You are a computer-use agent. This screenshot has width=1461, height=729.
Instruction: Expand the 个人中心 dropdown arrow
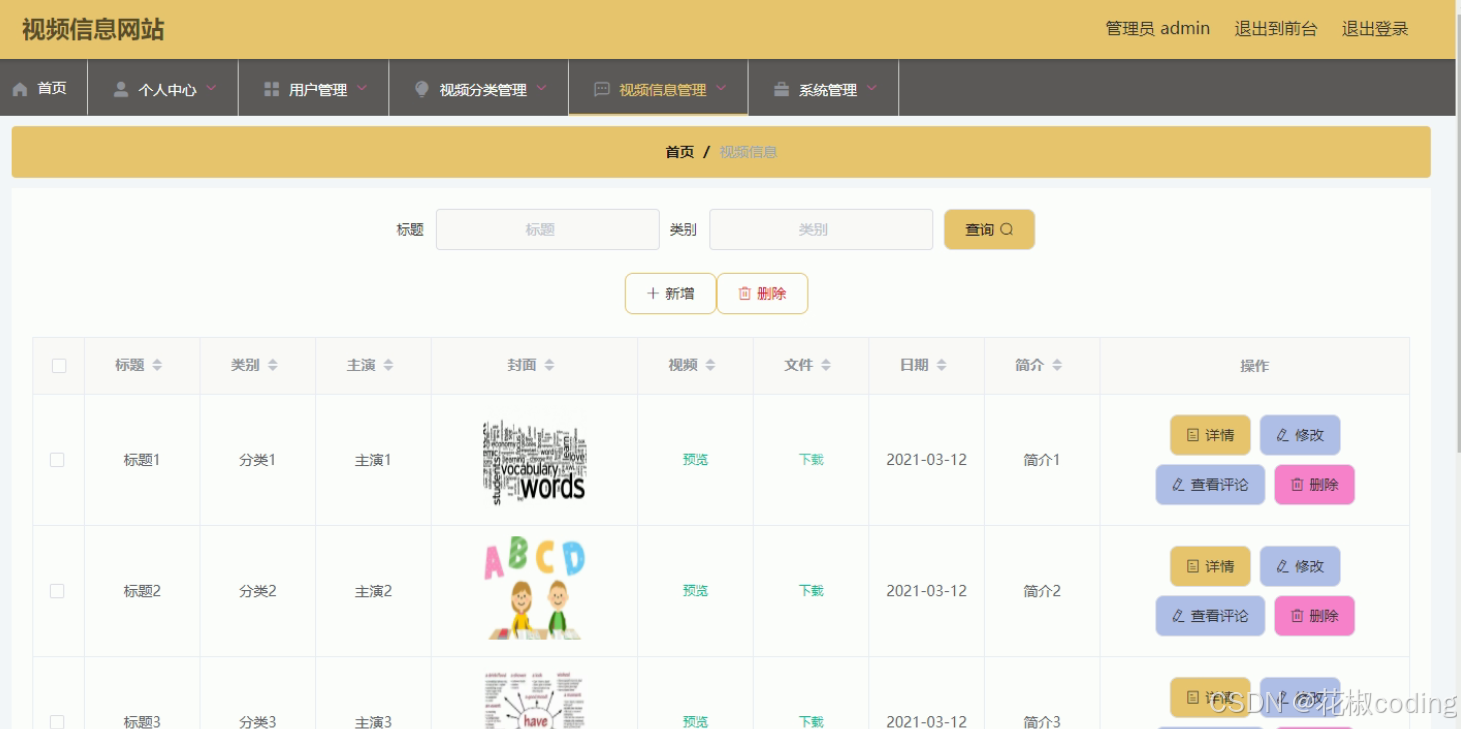point(211,88)
